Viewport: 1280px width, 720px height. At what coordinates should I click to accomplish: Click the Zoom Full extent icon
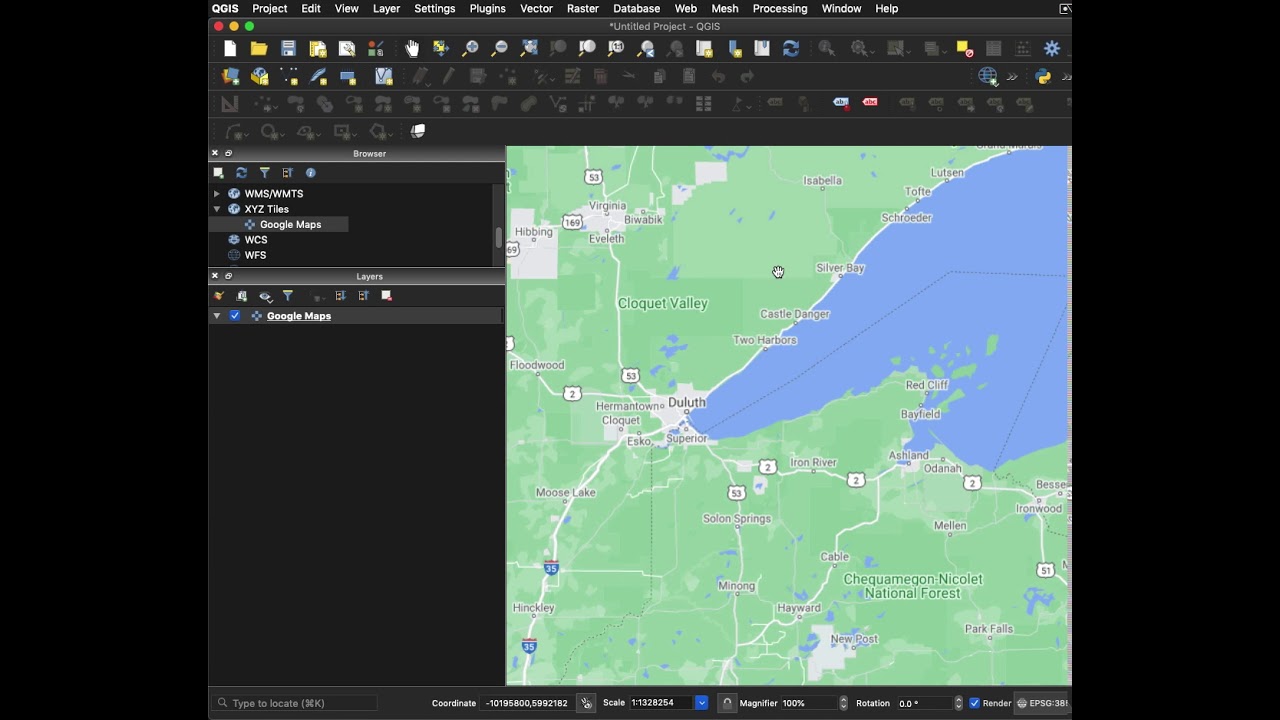click(529, 48)
